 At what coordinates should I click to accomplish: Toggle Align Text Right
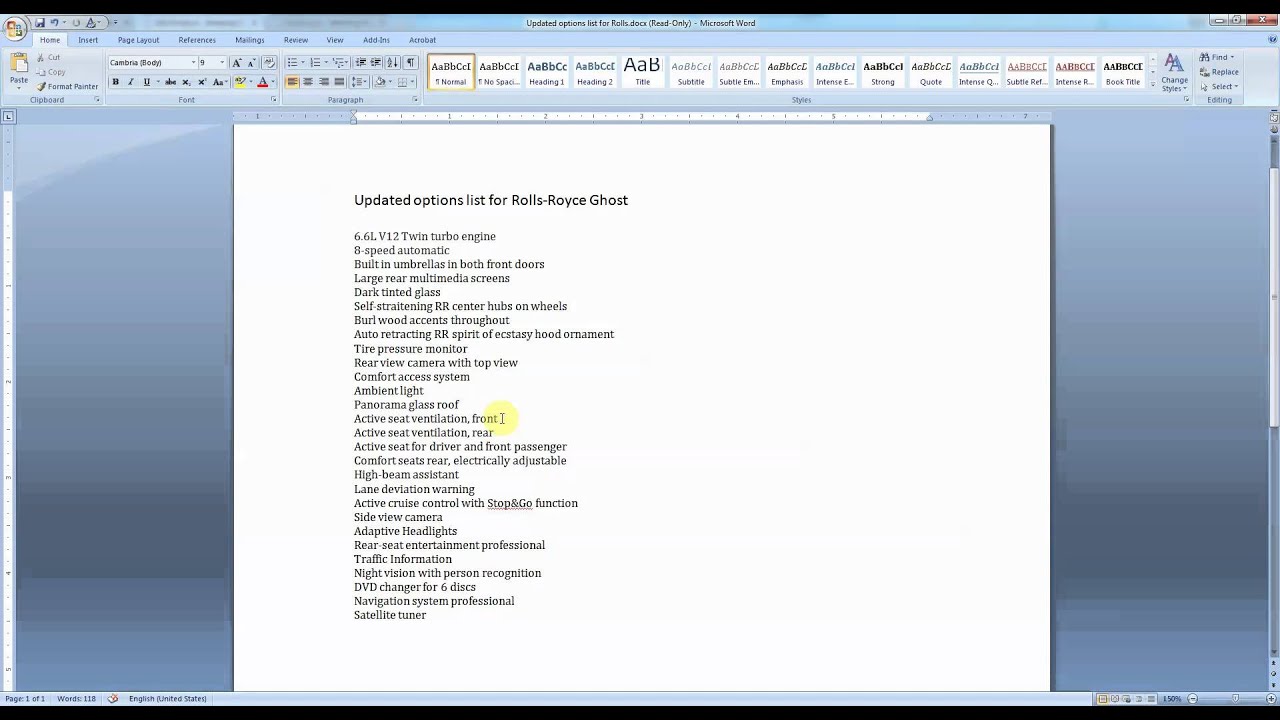(x=323, y=82)
